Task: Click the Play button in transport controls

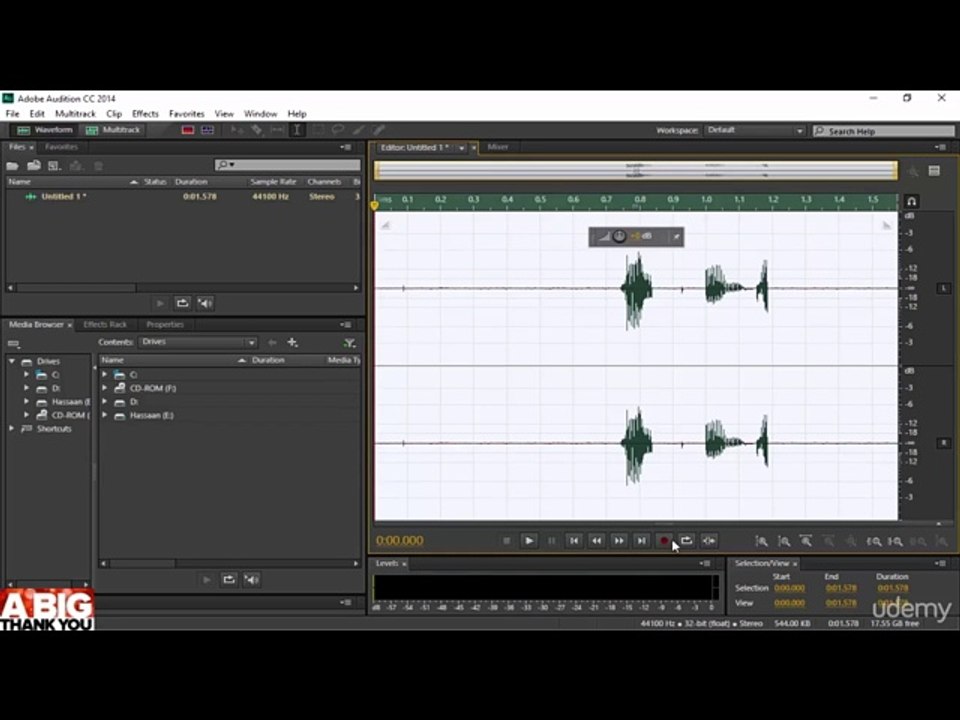Action: [x=529, y=541]
